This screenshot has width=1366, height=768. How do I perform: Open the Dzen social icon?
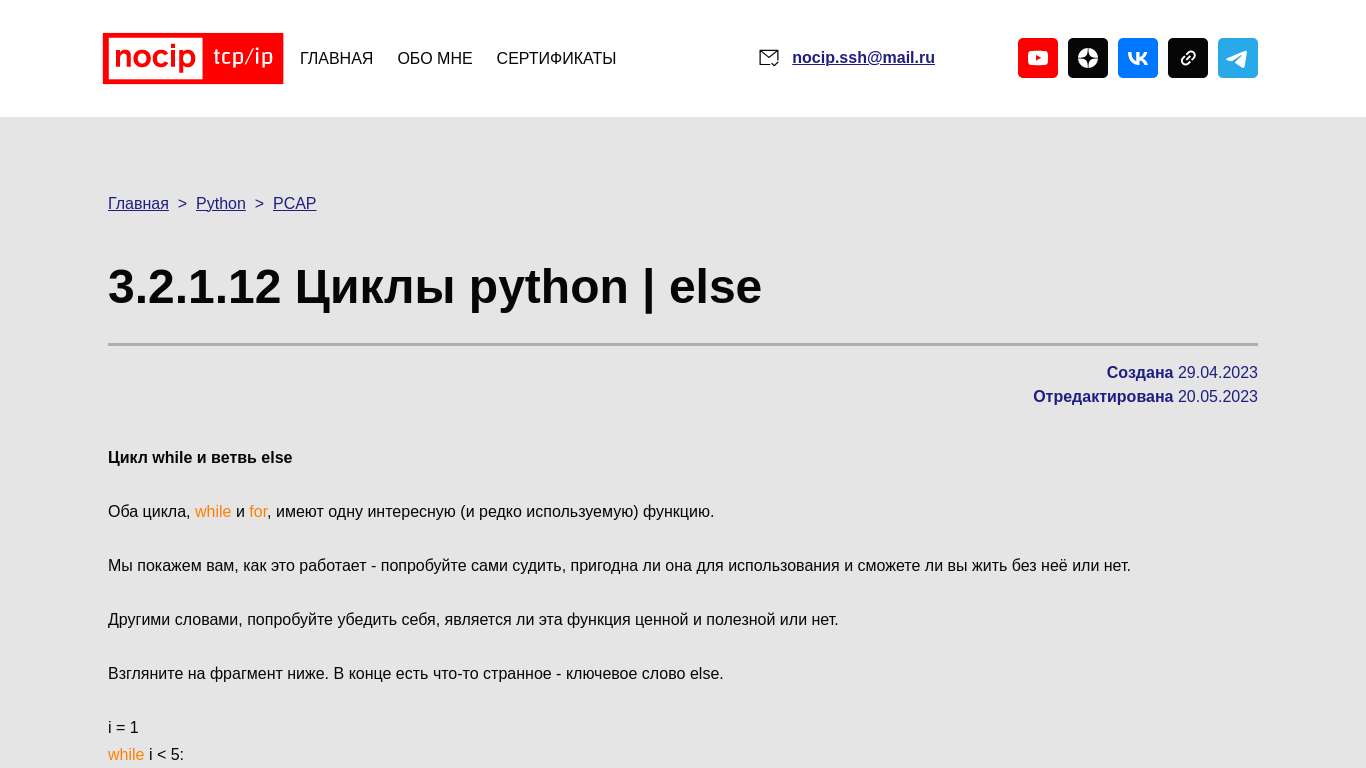click(x=1087, y=58)
